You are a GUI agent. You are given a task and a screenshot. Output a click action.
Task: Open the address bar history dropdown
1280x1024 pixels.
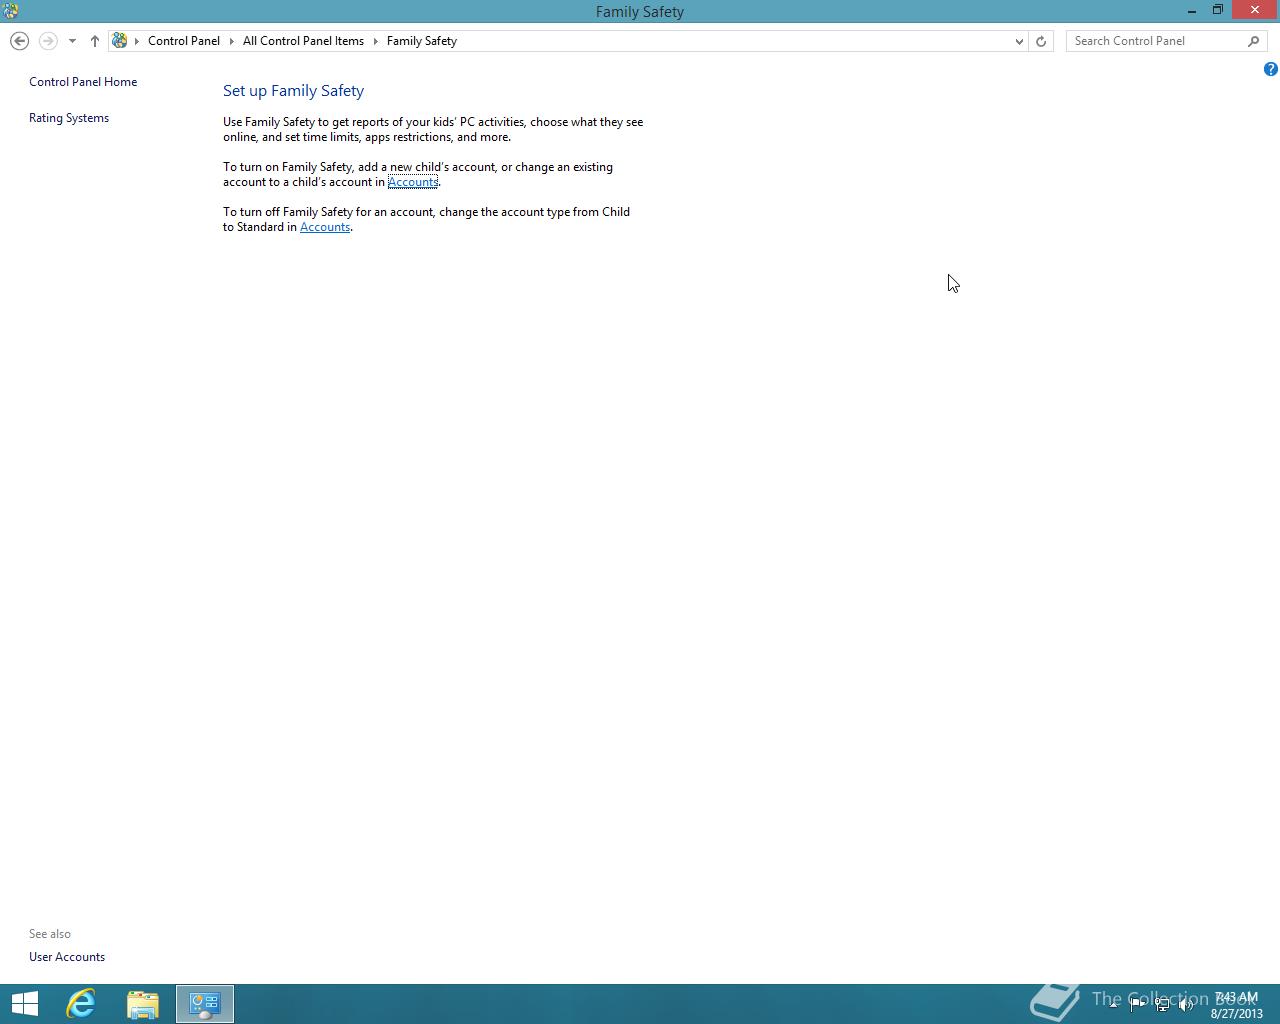pyautogui.click(x=1019, y=41)
